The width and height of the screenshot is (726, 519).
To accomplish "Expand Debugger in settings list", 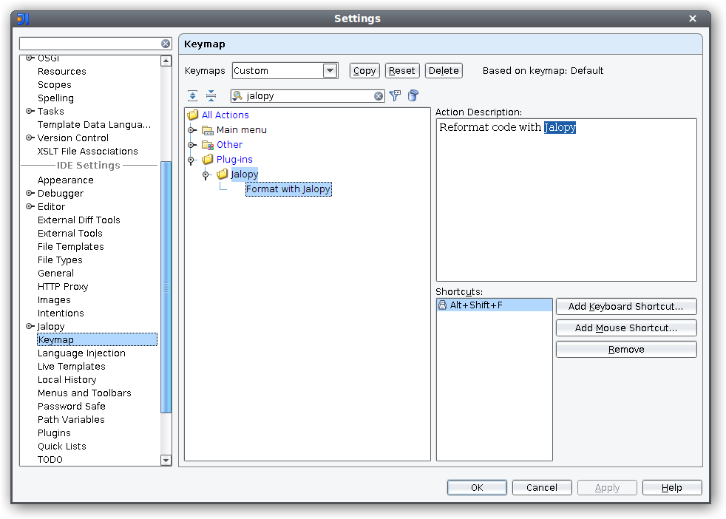I will point(30,193).
